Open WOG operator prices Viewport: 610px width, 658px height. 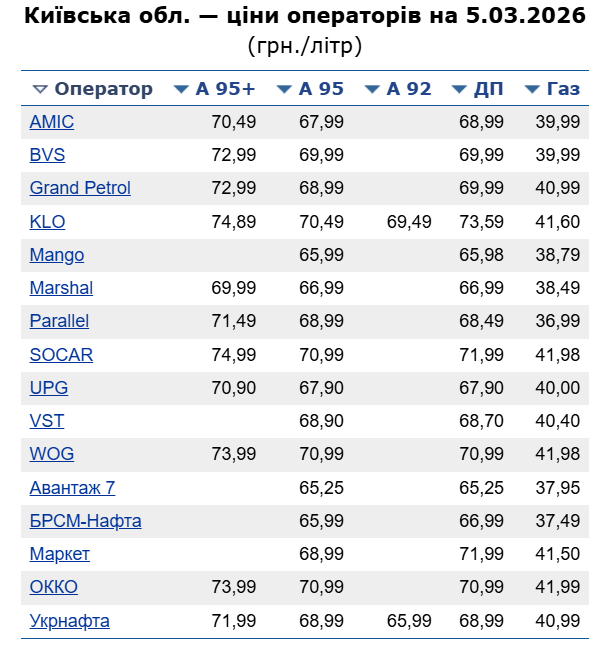(52, 454)
